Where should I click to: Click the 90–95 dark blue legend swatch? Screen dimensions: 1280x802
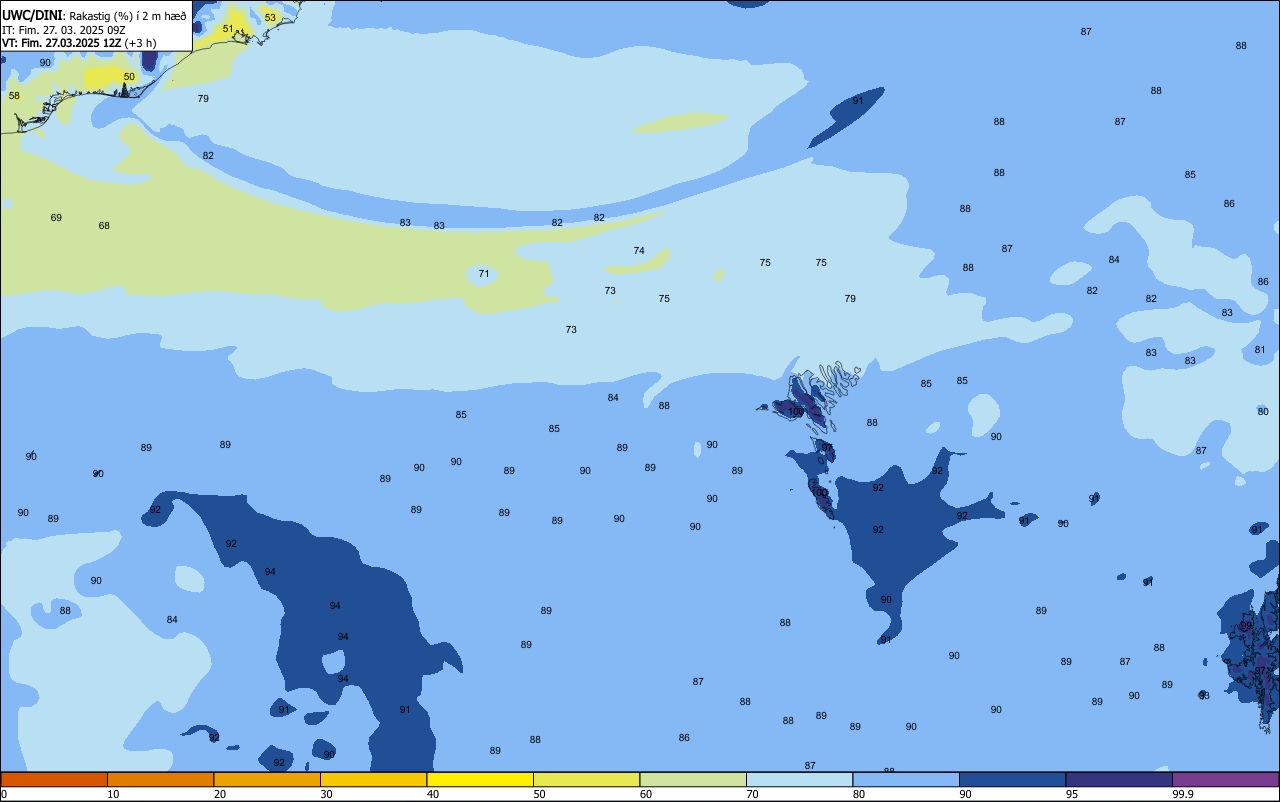pos(1012,779)
